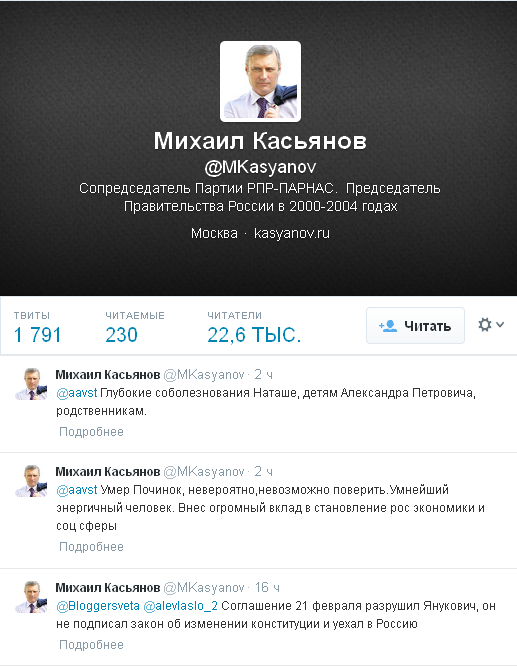Click the avatar beside the Починок tweet
517x667 pixels.
(x=31, y=481)
